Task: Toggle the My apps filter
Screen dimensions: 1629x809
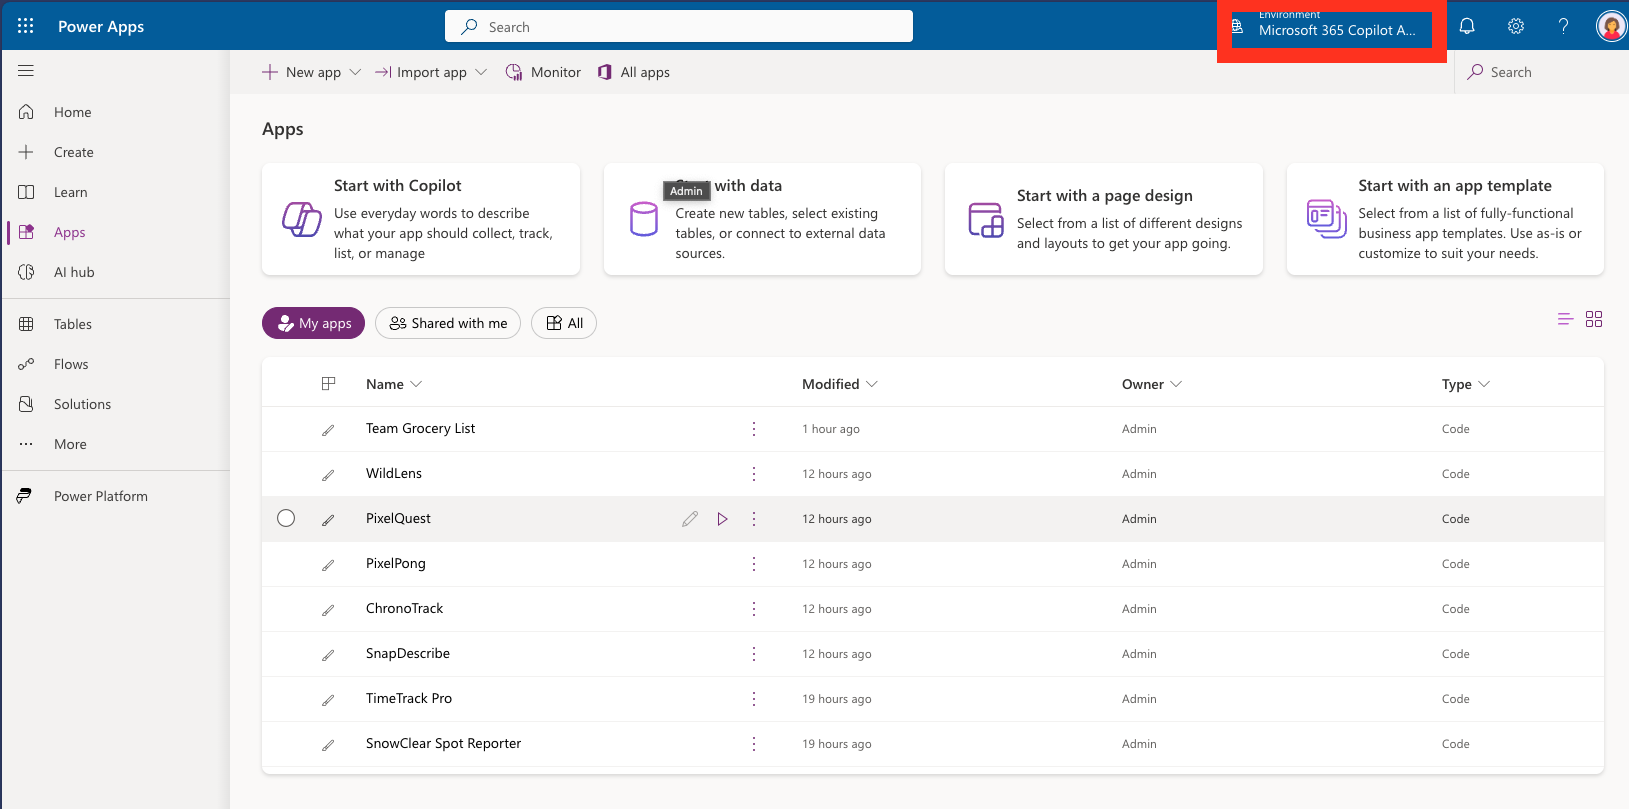Action: tap(314, 323)
